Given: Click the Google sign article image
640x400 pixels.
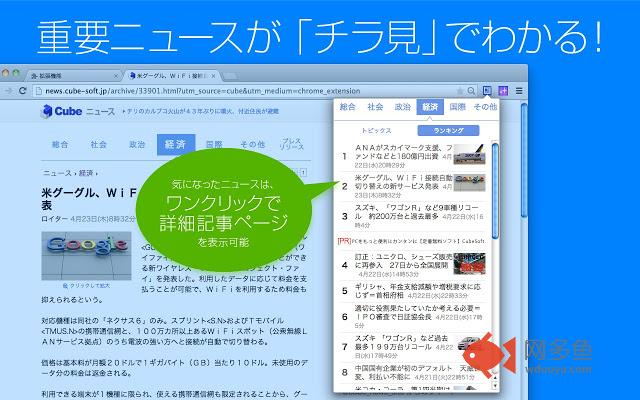Looking at the screenshot, I should [87, 256].
